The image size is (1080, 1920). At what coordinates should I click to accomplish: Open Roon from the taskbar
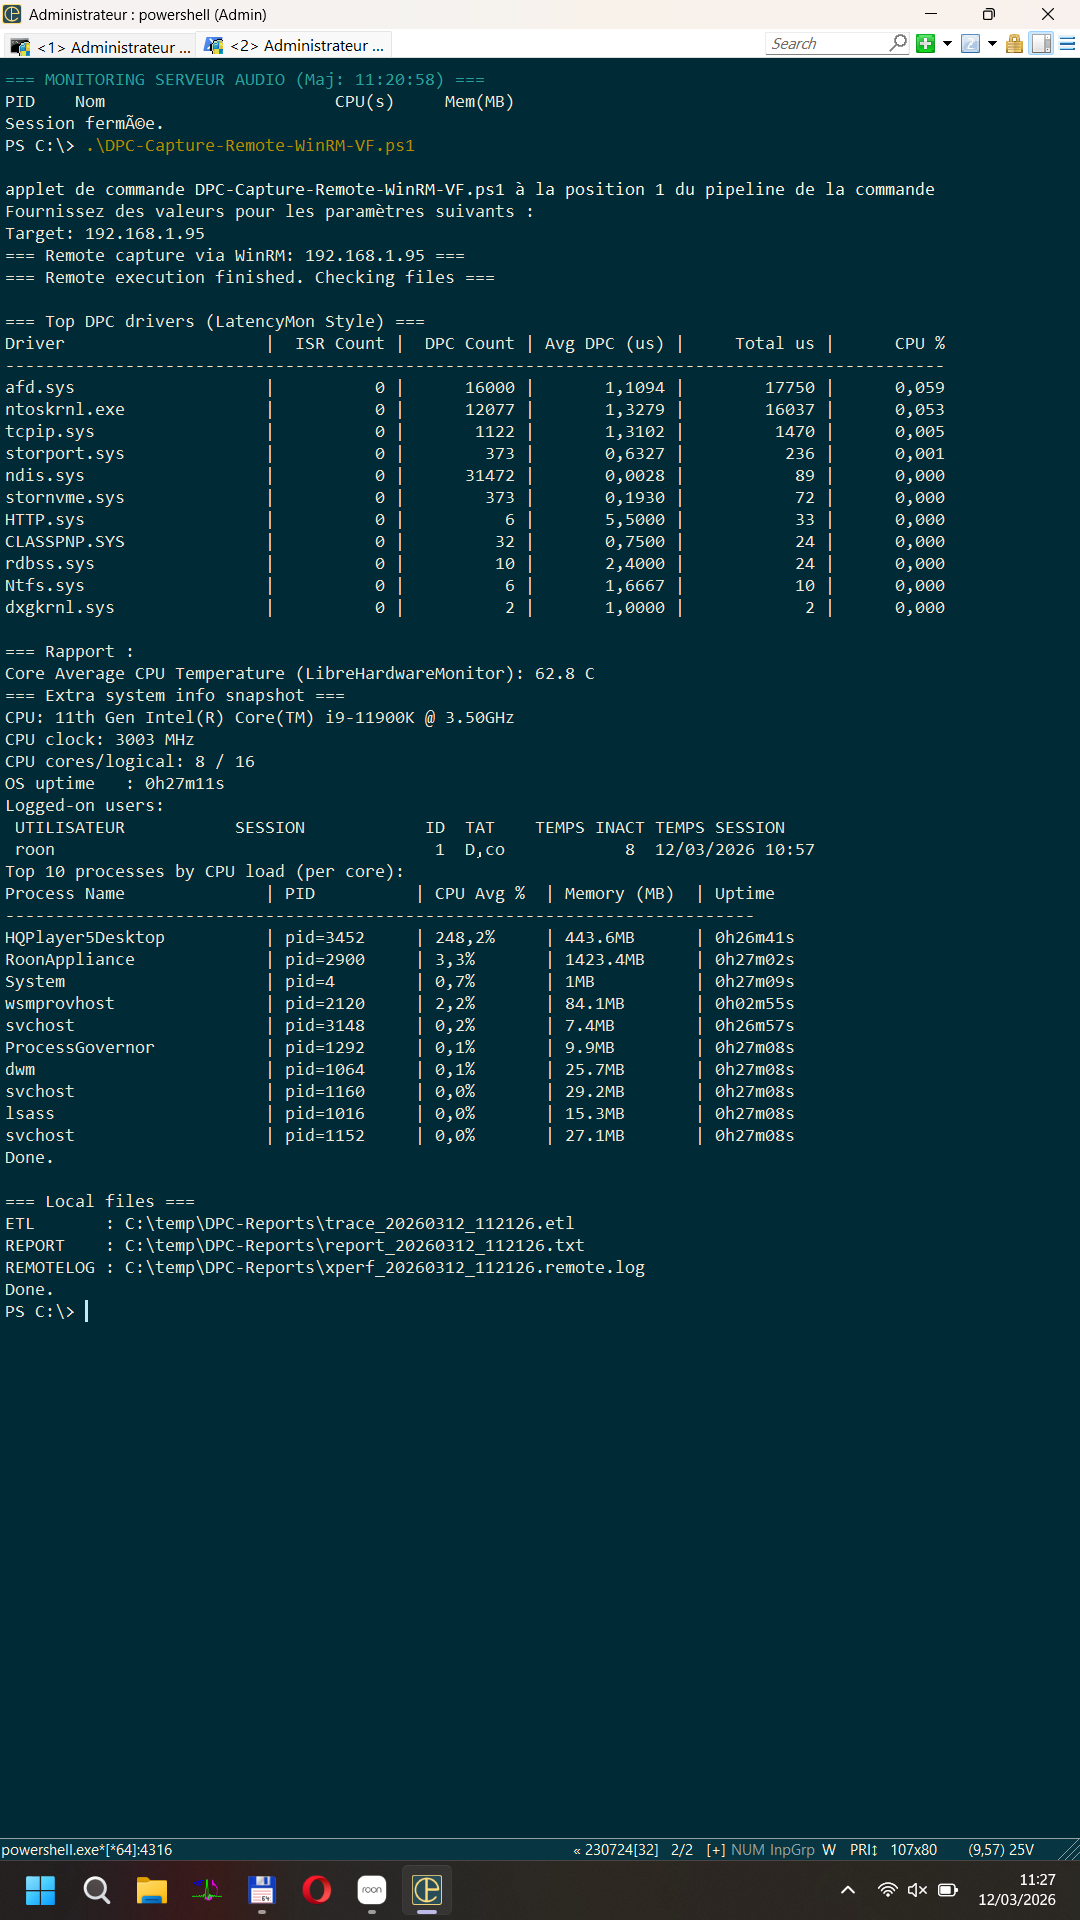(x=372, y=1890)
